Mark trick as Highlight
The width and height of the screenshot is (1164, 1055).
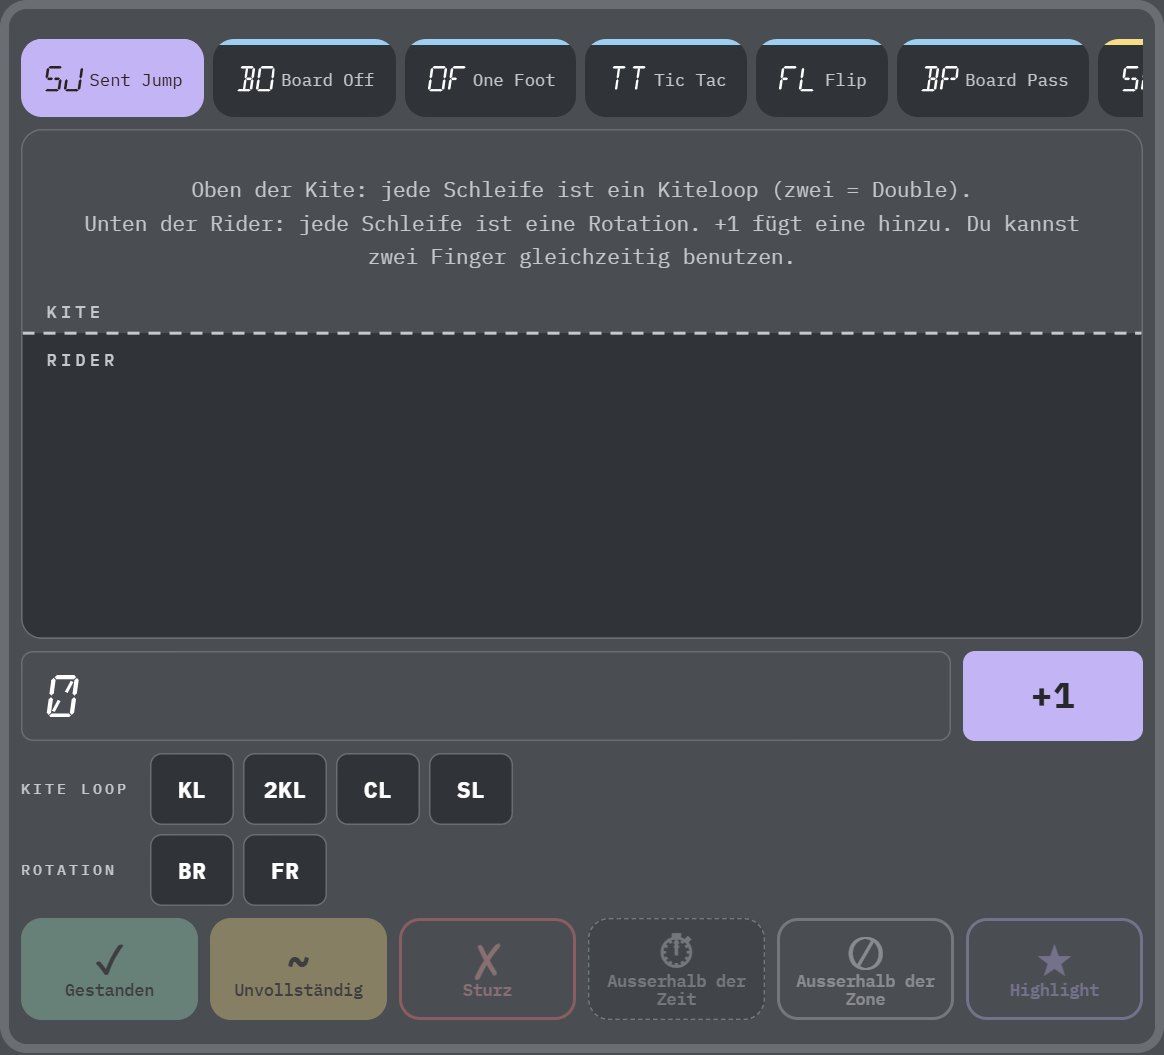click(1054, 969)
